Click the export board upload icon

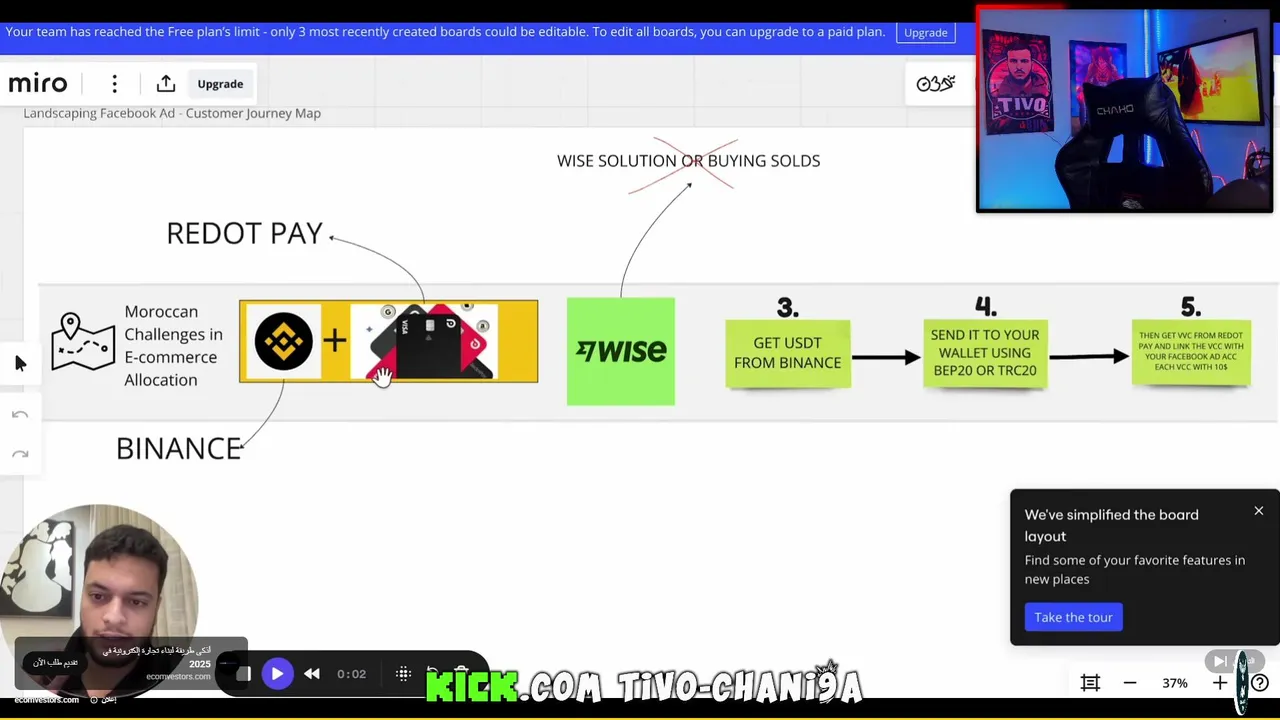tap(166, 84)
